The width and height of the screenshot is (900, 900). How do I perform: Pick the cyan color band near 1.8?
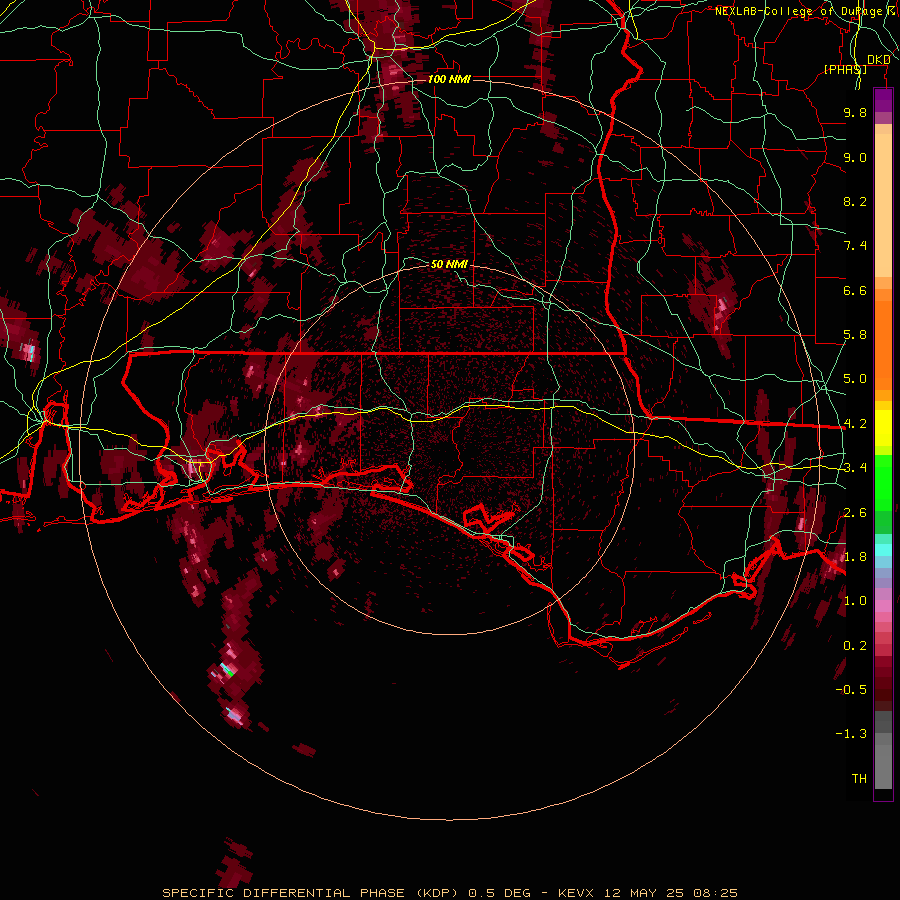(883, 550)
